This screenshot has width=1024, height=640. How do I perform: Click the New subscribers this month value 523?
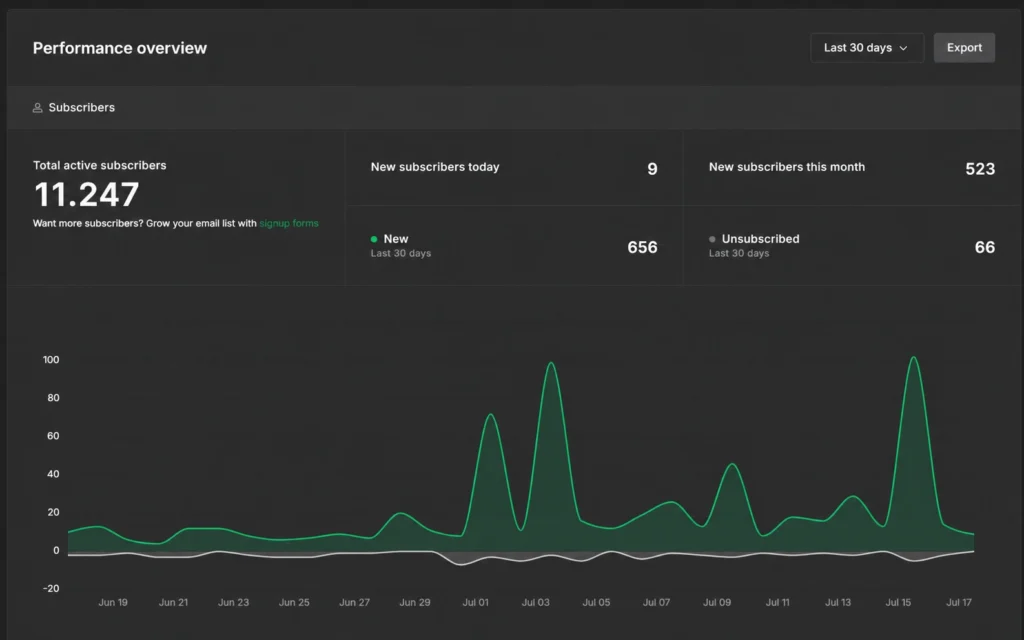pyautogui.click(x=980, y=169)
